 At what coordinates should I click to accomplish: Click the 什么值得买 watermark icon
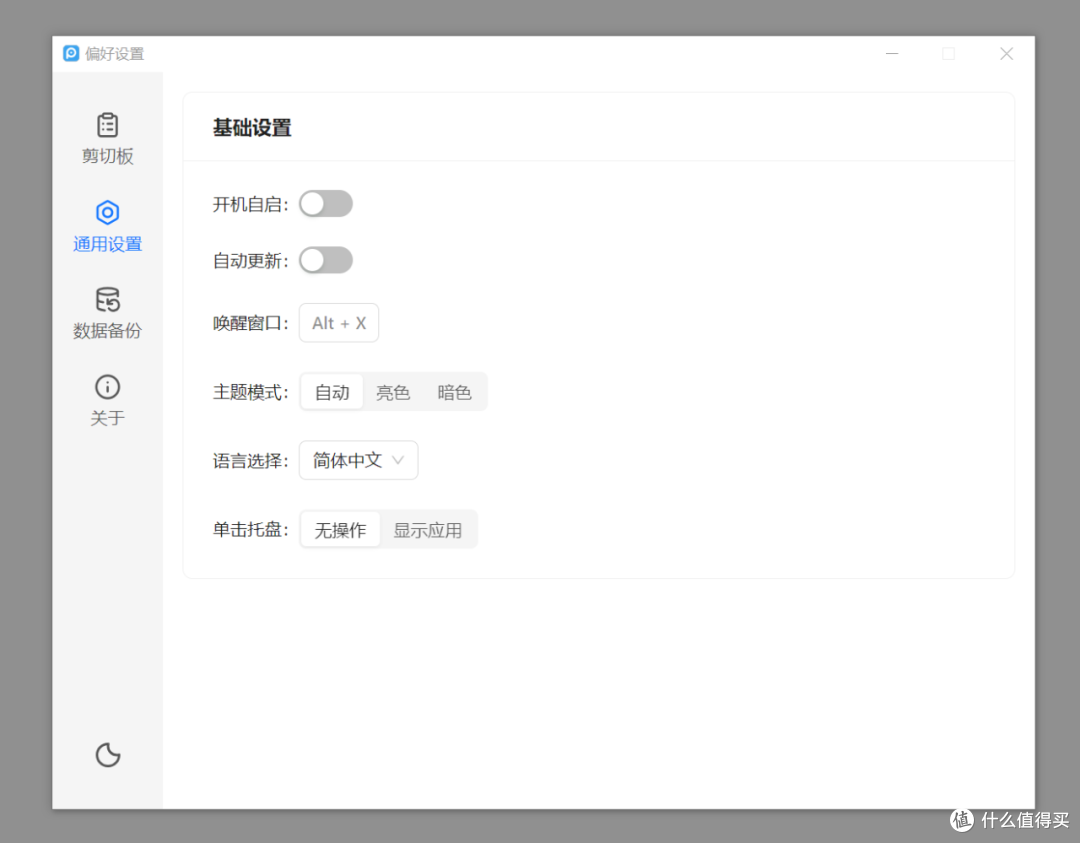(x=961, y=820)
